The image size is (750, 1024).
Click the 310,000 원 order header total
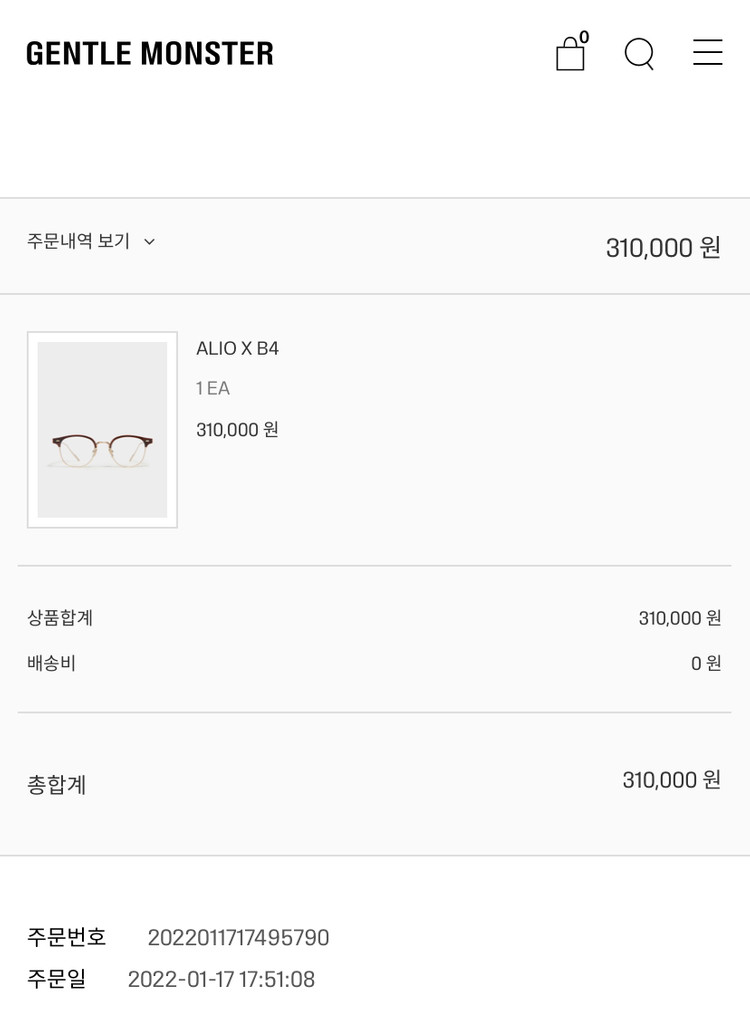tap(663, 247)
